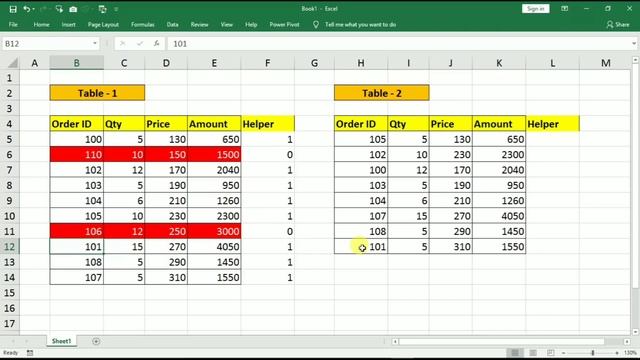The height and width of the screenshot is (360, 640).
Task: Open the Power Pivot tab
Action: pos(284,24)
